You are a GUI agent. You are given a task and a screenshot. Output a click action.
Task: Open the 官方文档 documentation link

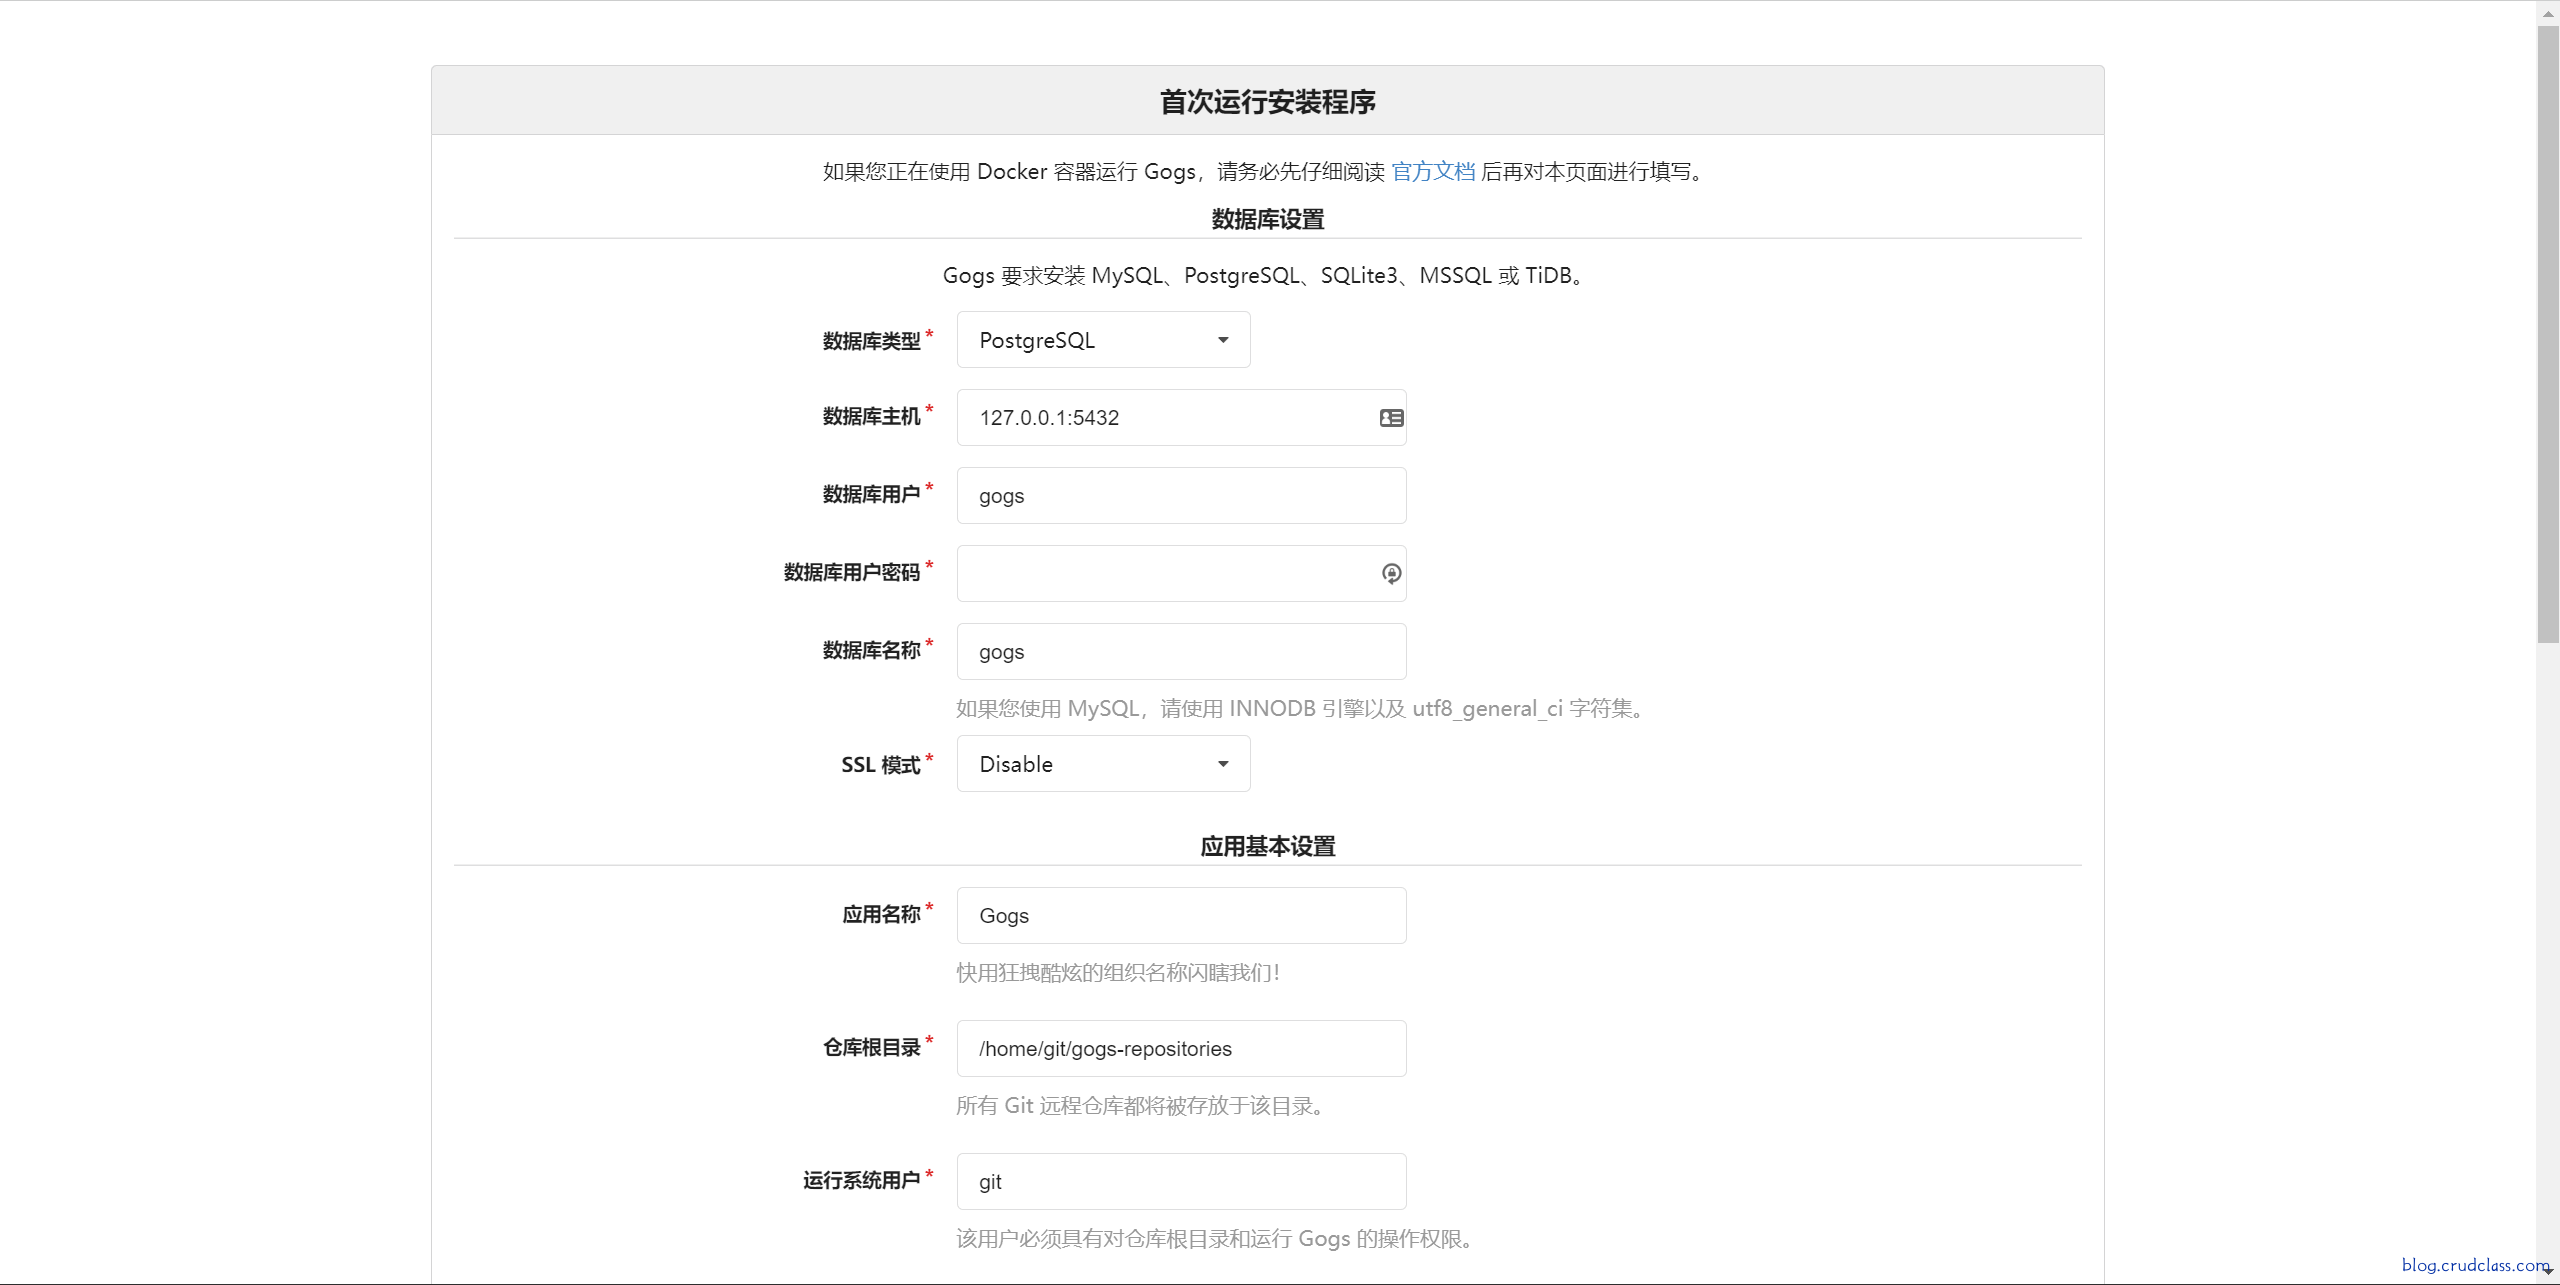click(x=1433, y=170)
